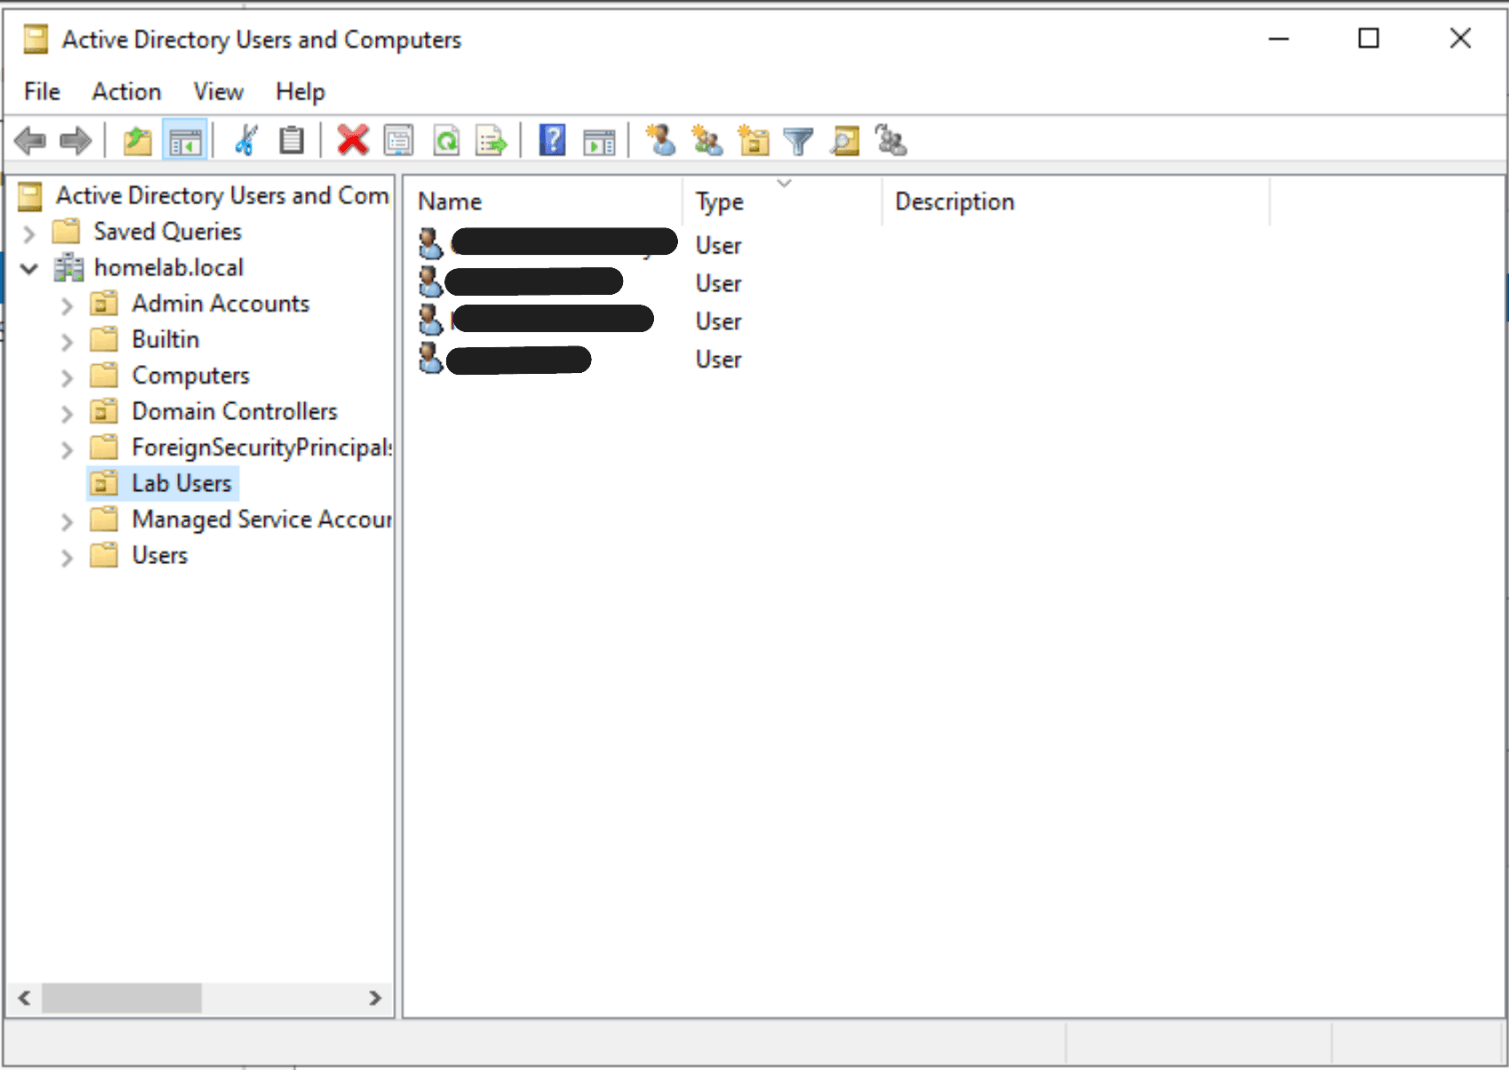The image size is (1509, 1070).
Task: Toggle the Show/Hide Console Tree icon
Action: coord(185,141)
